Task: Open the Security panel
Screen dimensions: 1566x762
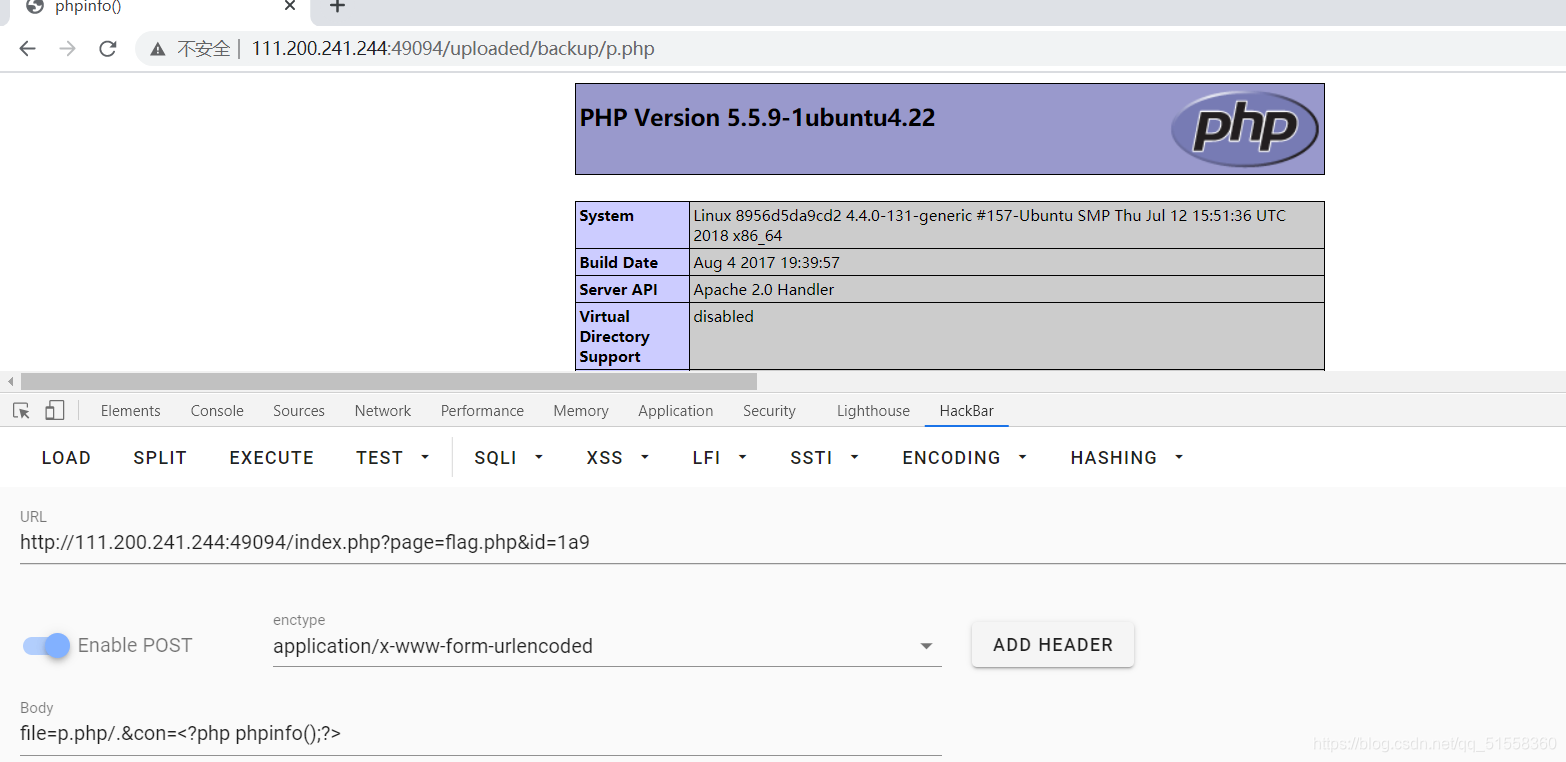Action: (769, 411)
